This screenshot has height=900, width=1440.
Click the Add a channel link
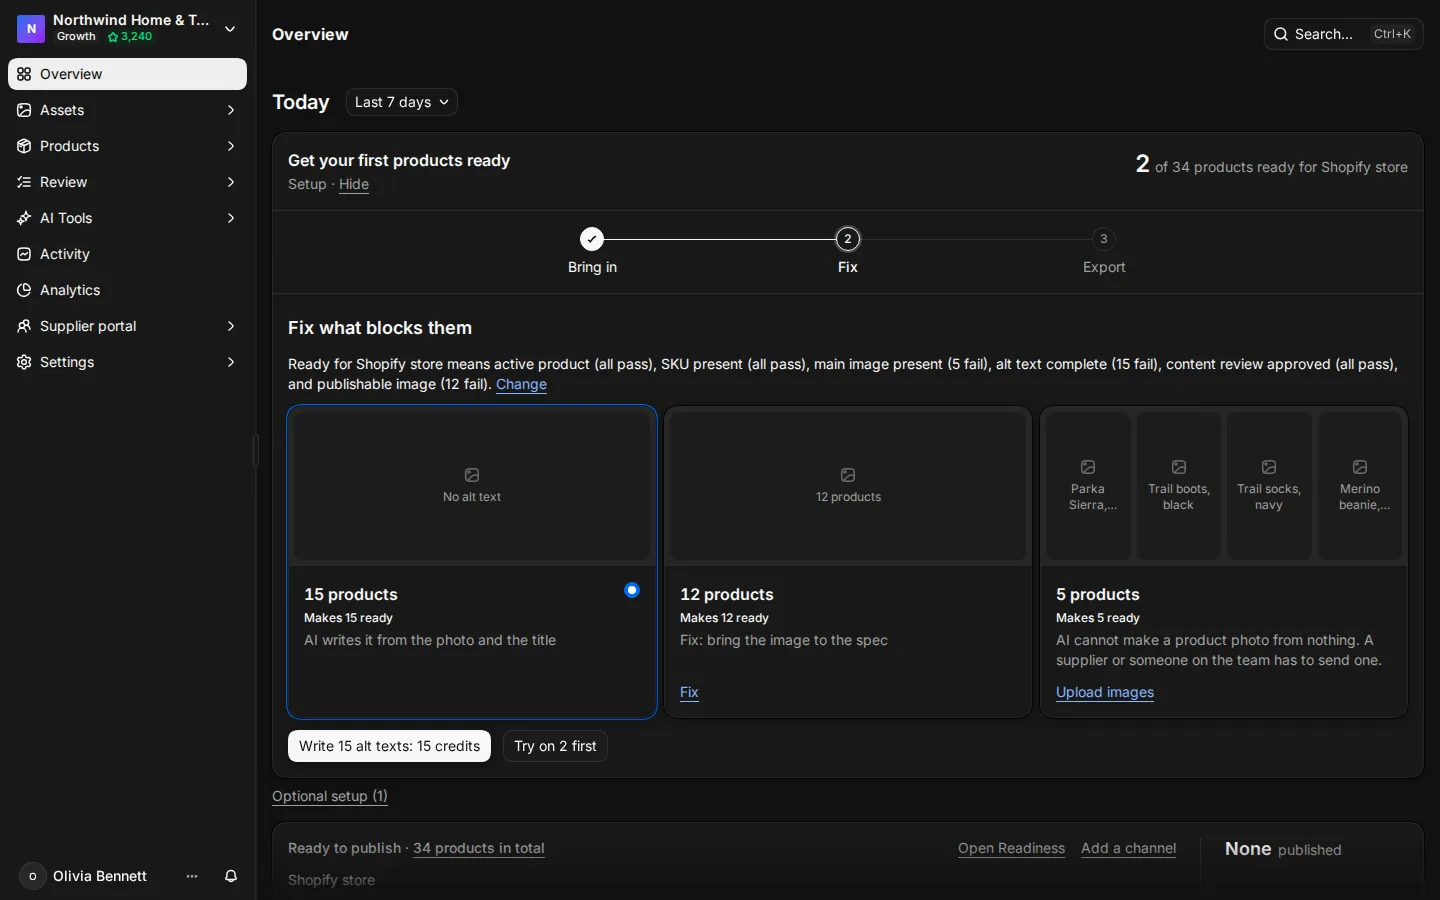[x=1128, y=848]
